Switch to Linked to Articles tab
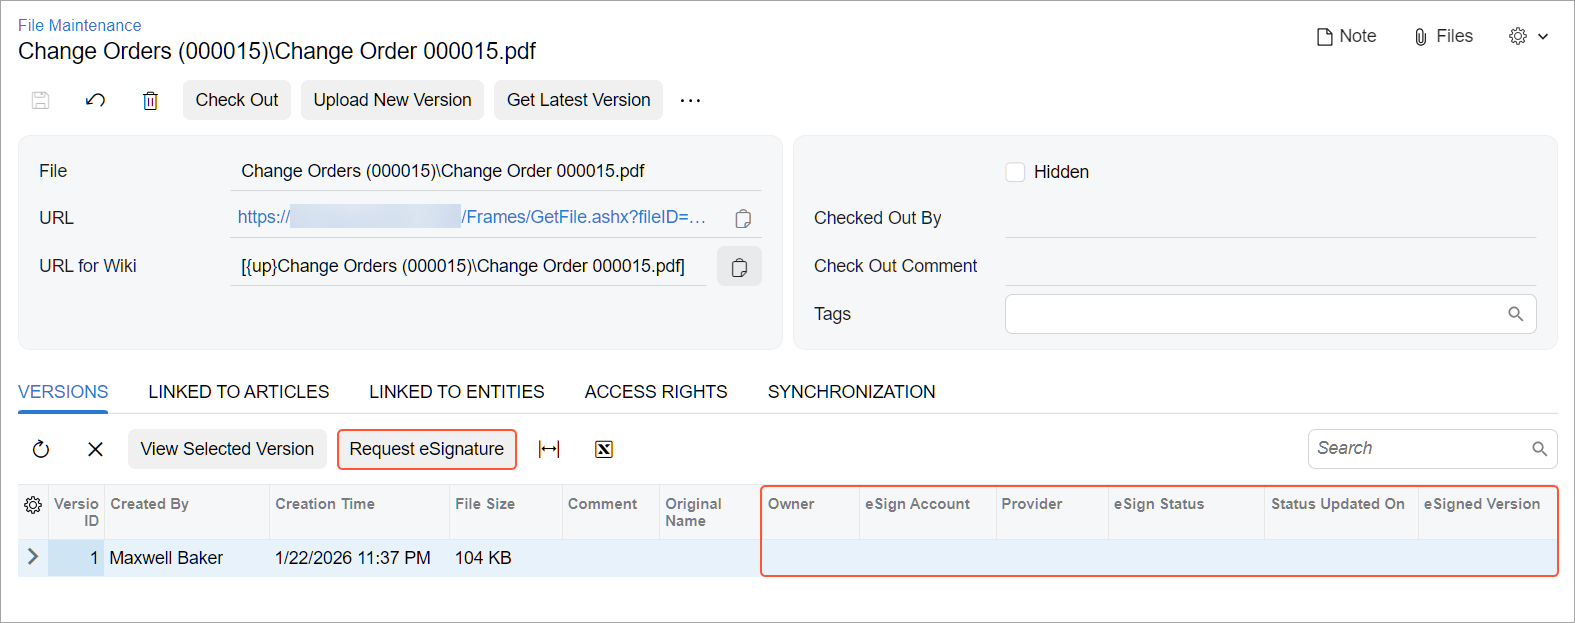The image size is (1575, 623). pos(239,392)
